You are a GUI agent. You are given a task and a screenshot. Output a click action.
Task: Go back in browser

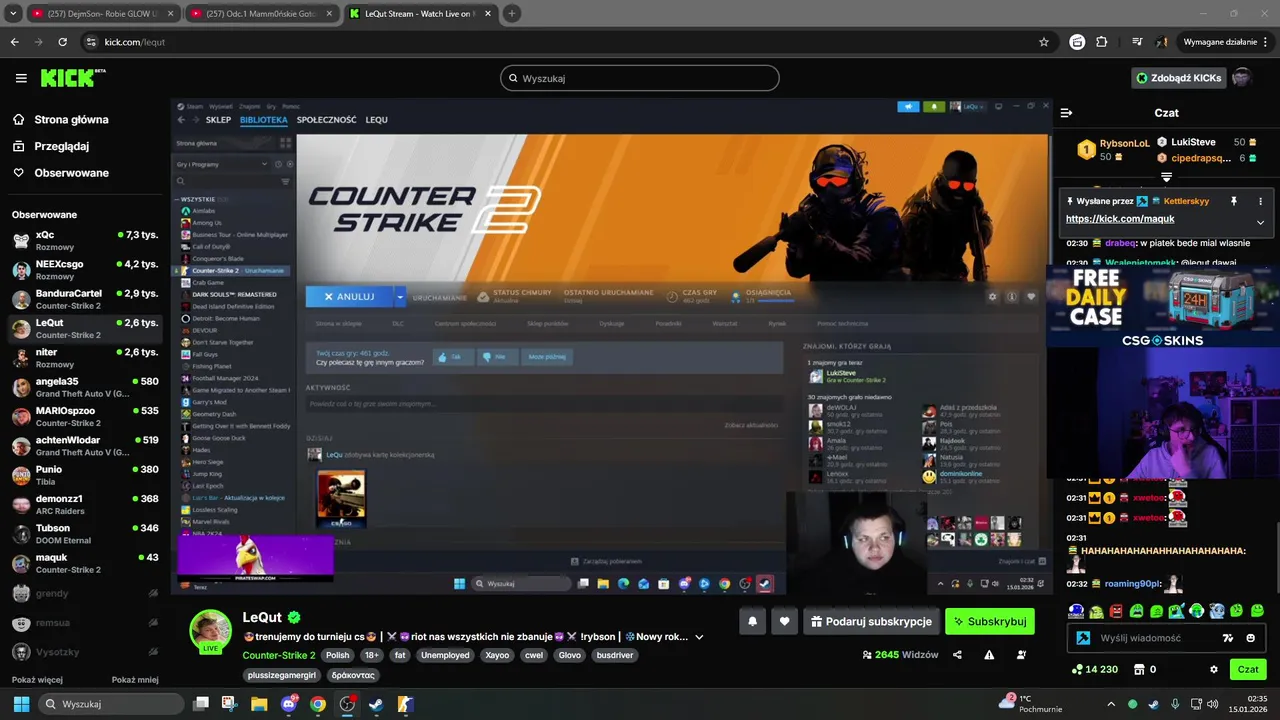(14, 42)
